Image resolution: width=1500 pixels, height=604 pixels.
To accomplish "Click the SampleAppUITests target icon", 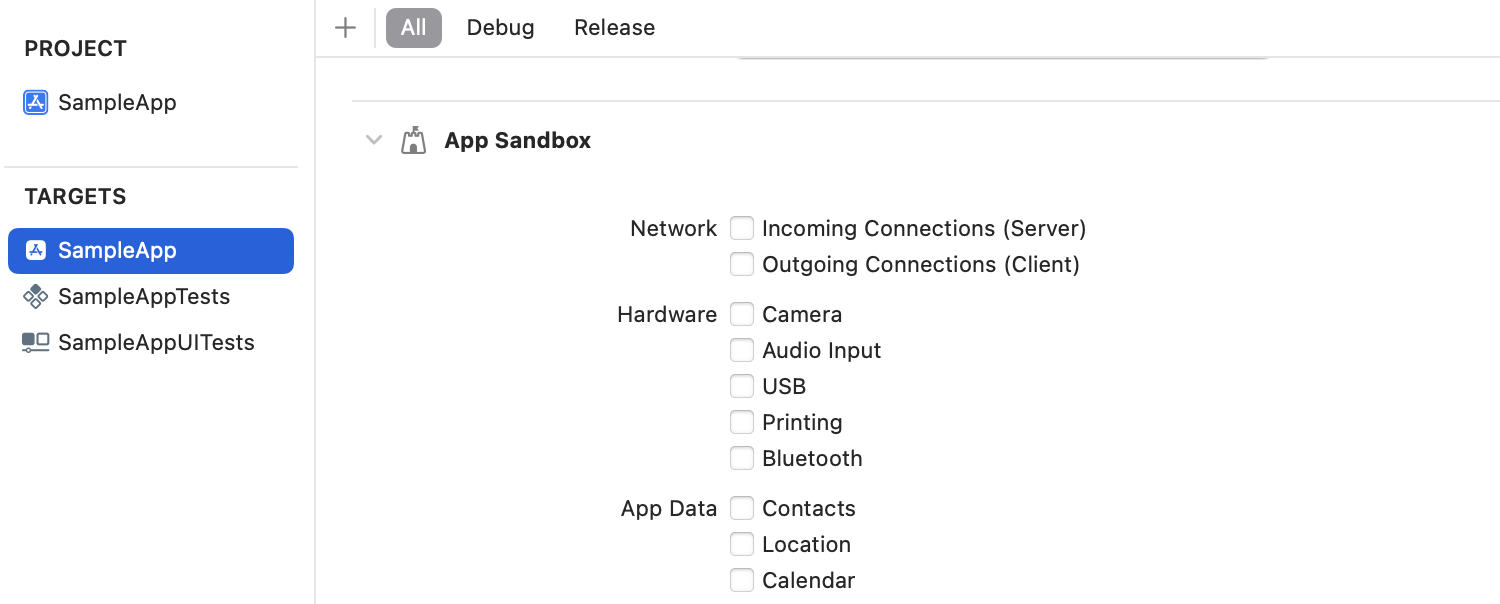I will click(36, 342).
